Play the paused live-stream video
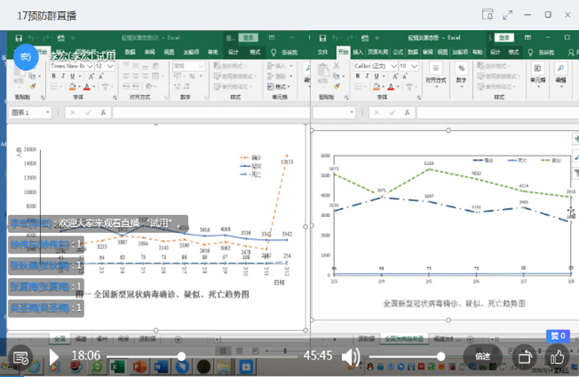Screen dimensions: 579x377 pyautogui.click(x=54, y=357)
